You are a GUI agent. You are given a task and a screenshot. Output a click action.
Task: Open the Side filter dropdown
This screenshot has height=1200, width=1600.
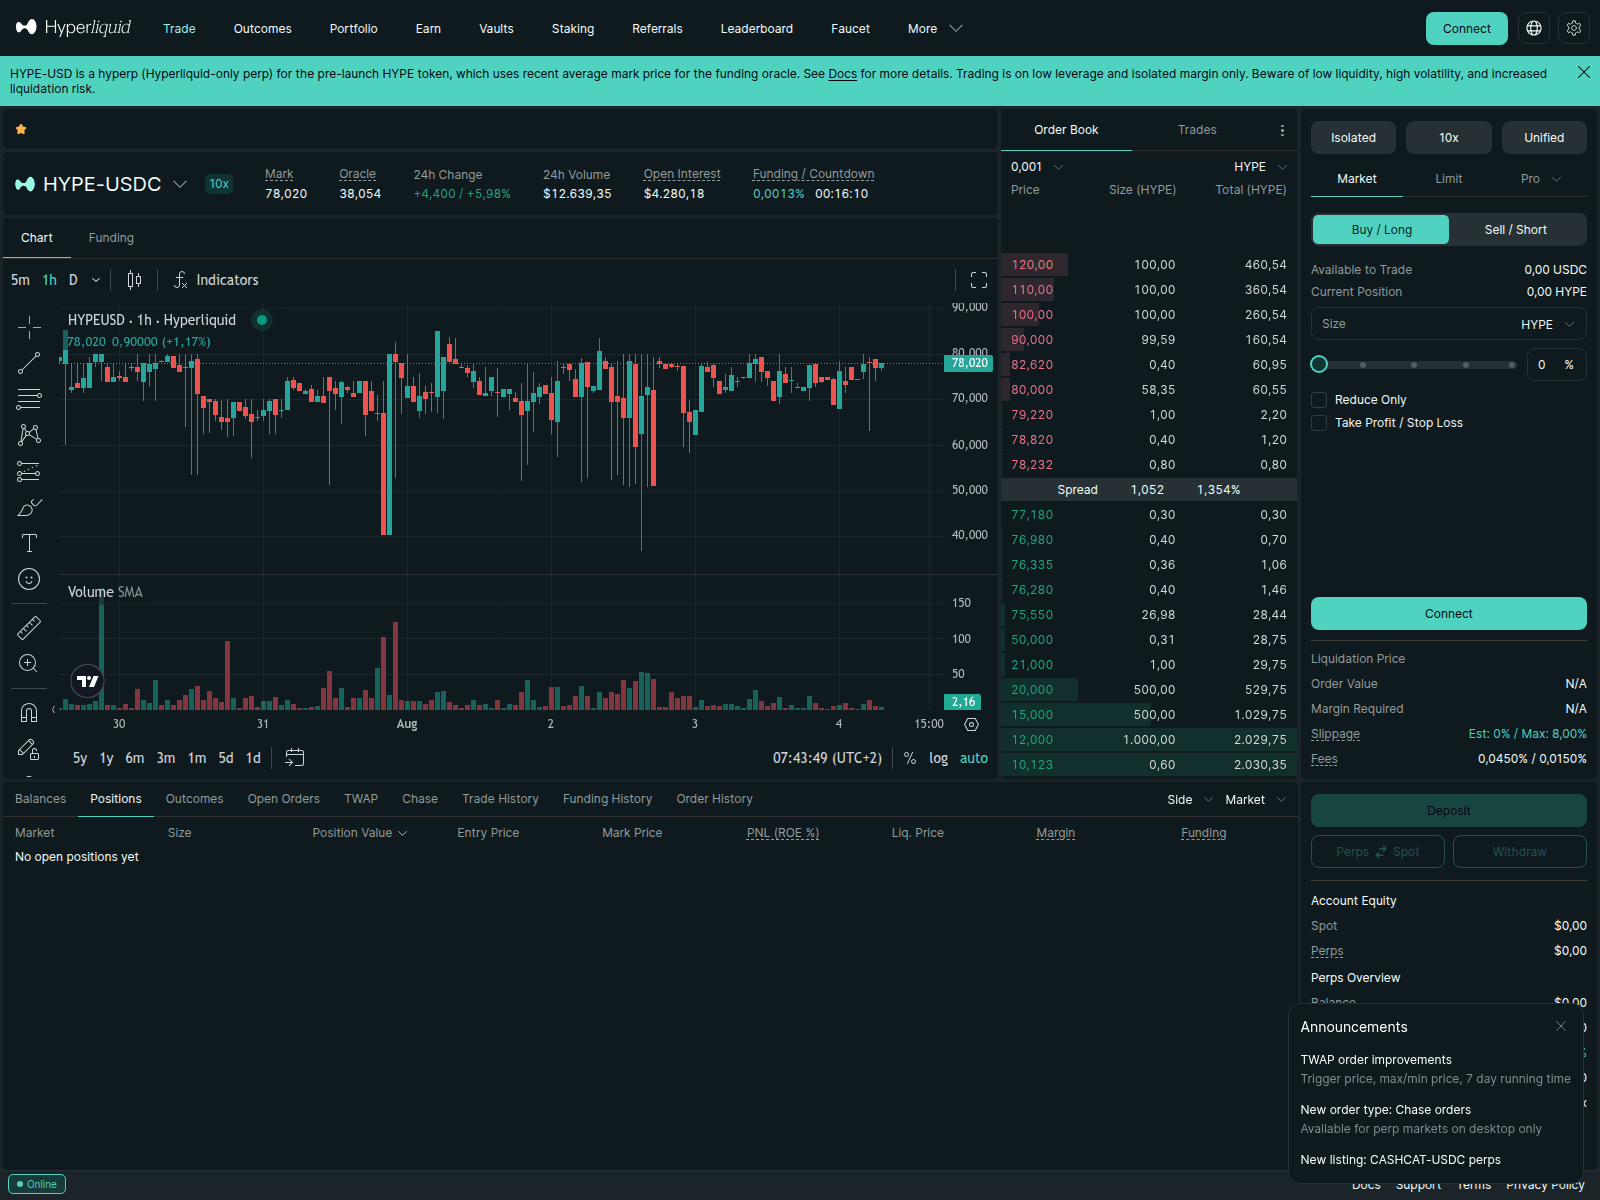(x=1190, y=800)
